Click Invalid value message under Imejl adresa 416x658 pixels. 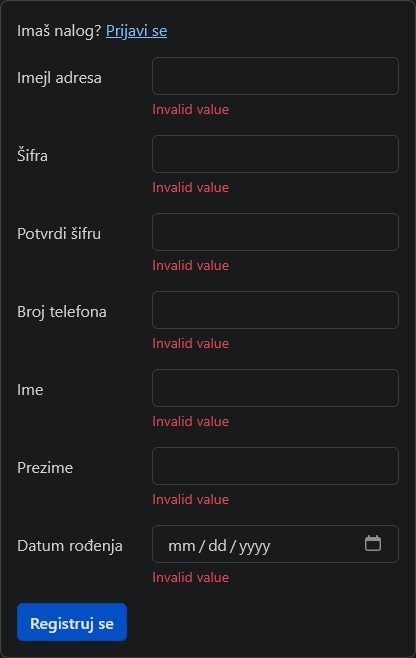191,110
